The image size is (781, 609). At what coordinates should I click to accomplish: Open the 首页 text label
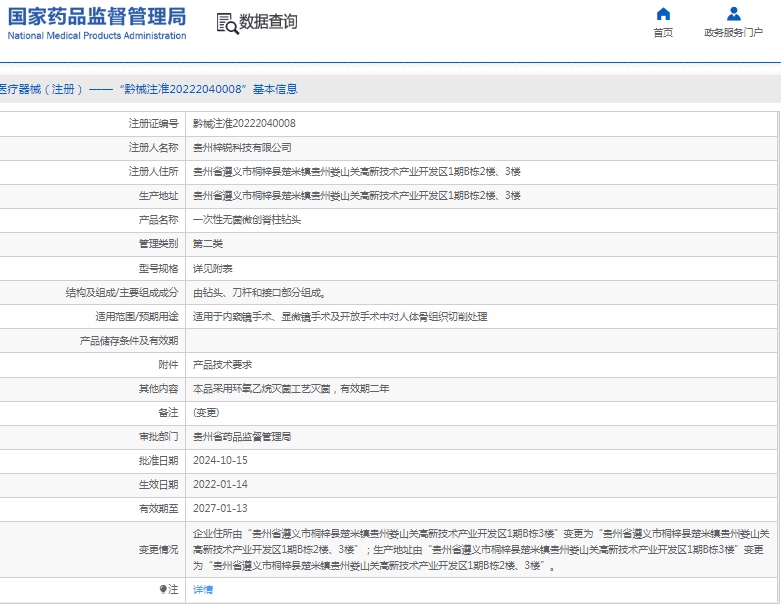pos(663,33)
